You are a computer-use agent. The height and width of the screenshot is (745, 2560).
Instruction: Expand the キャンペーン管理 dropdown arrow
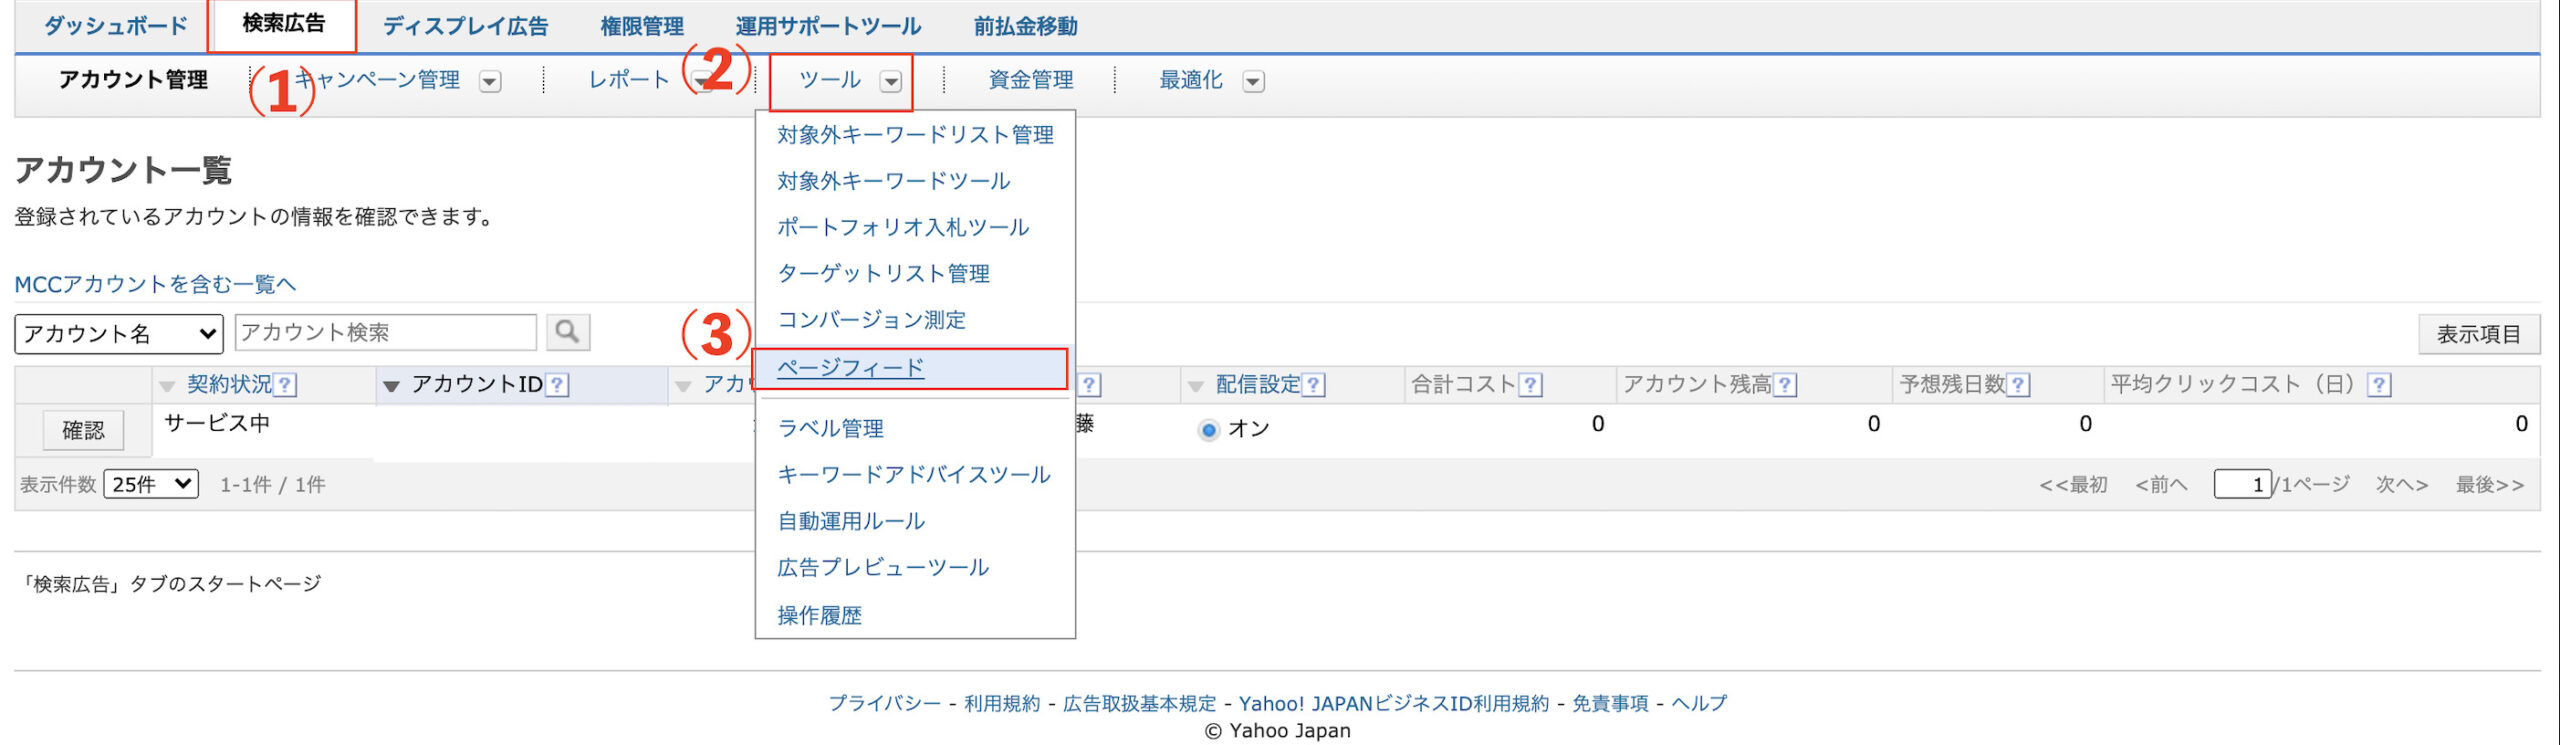[490, 82]
